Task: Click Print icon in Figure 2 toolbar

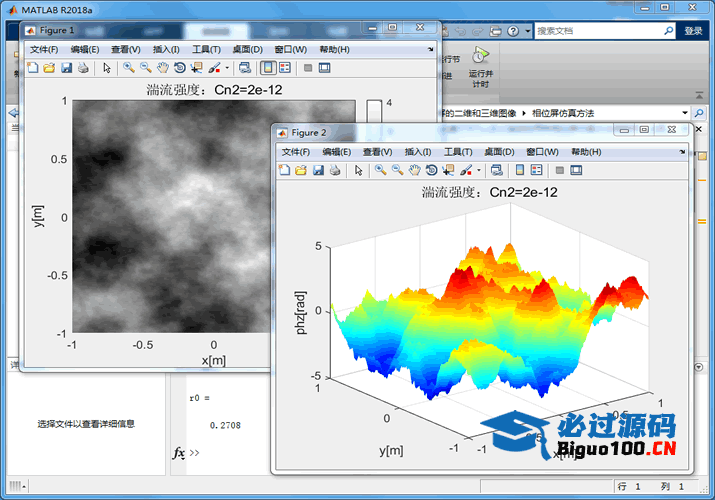Action: pos(335,170)
